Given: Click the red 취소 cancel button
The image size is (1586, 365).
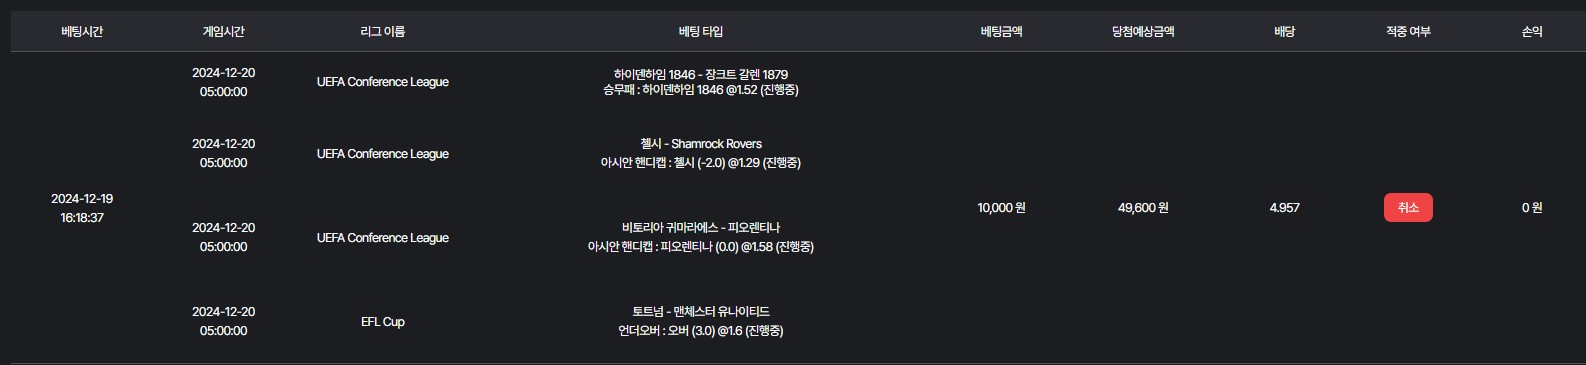Looking at the screenshot, I should (1408, 208).
